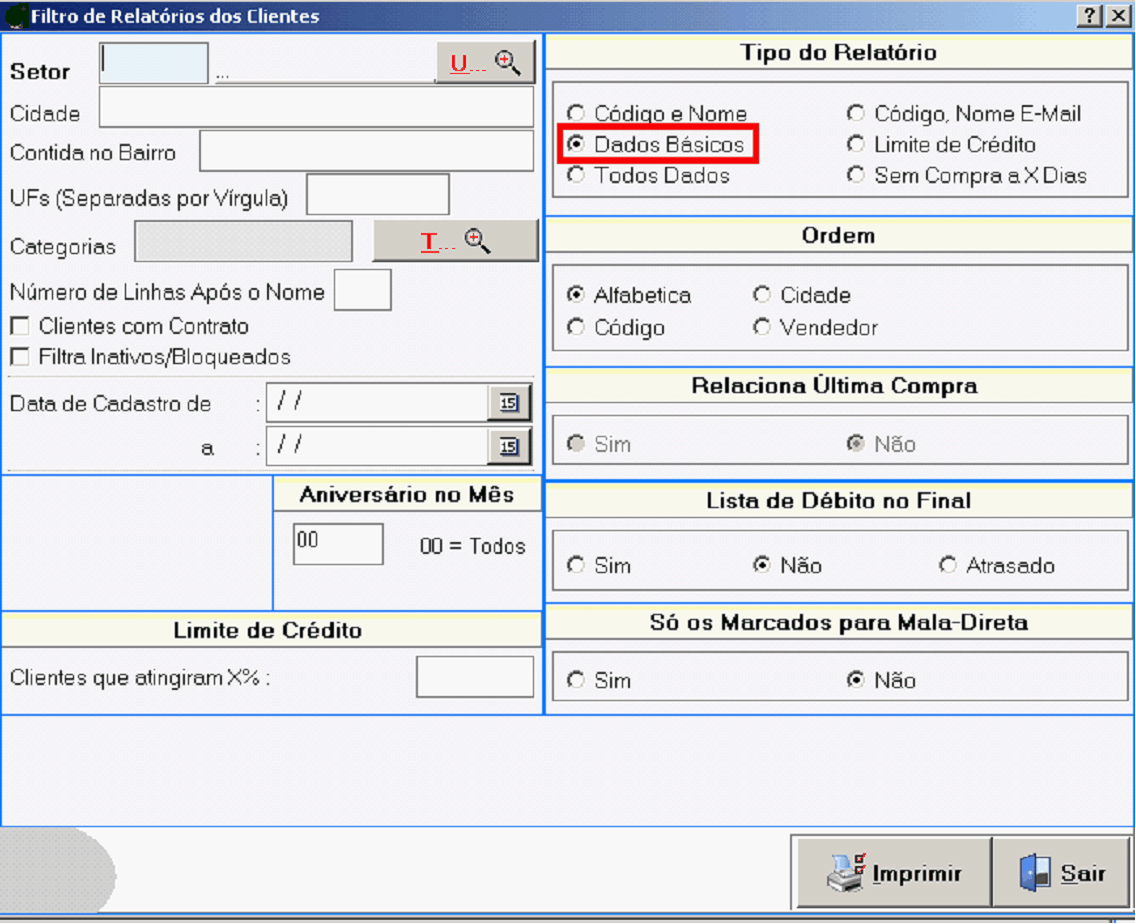Open calendar for Data de Cadastro start
1136x924 pixels.
[509, 402]
